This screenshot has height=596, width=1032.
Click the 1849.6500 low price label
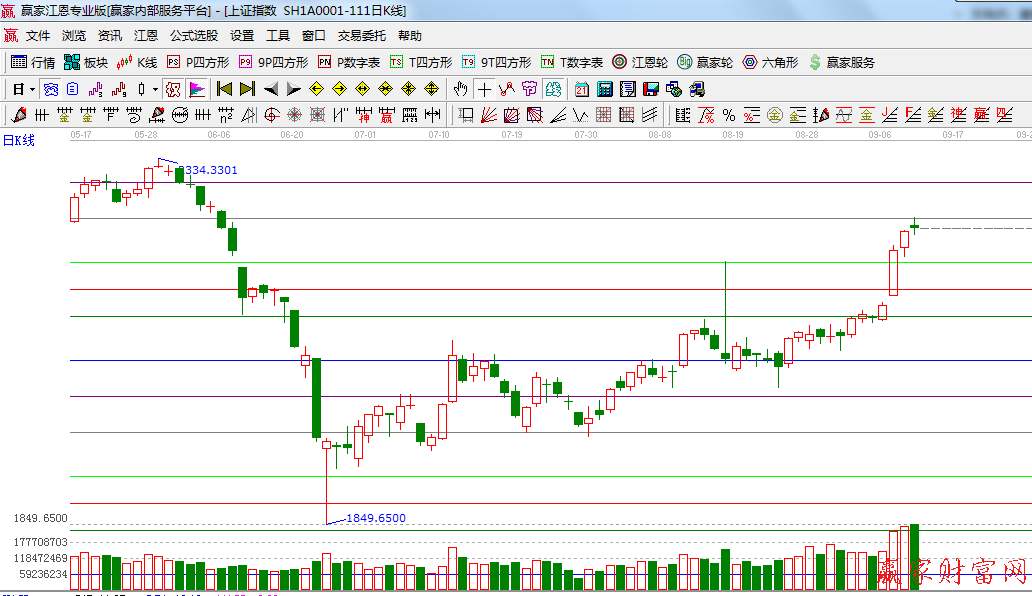coord(375,517)
